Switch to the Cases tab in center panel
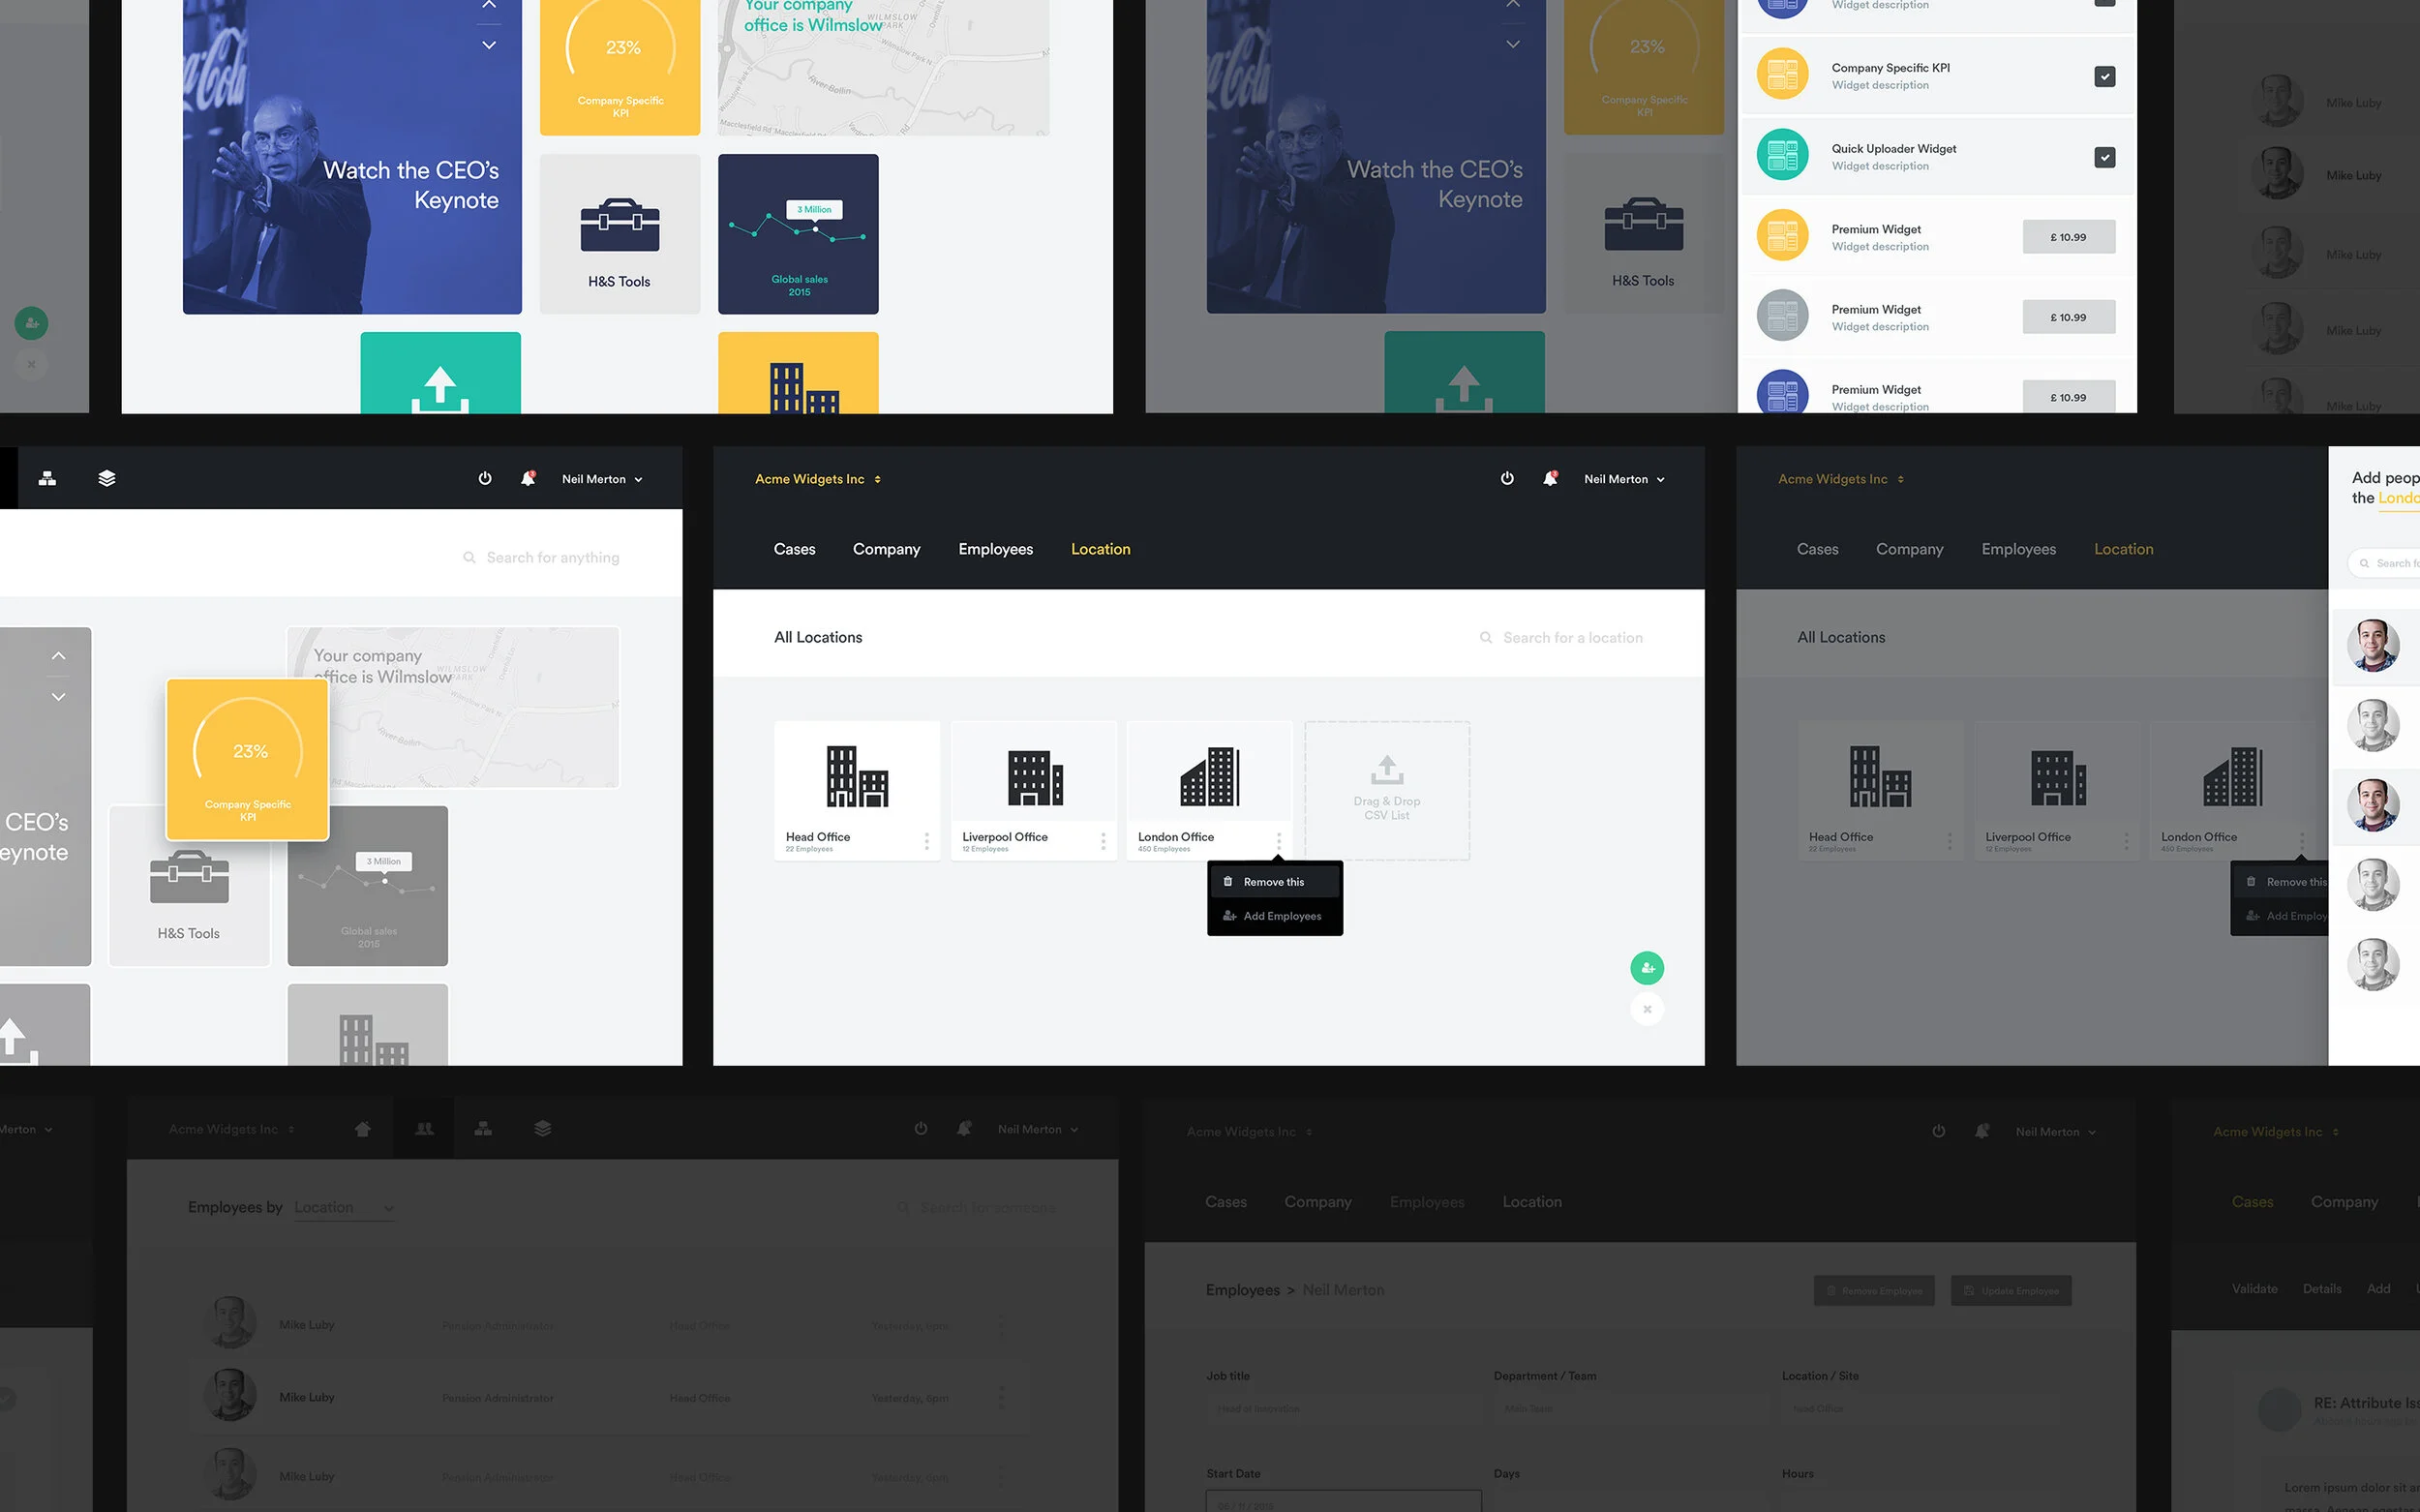The height and width of the screenshot is (1512, 2420). pyautogui.click(x=794, y=549)
